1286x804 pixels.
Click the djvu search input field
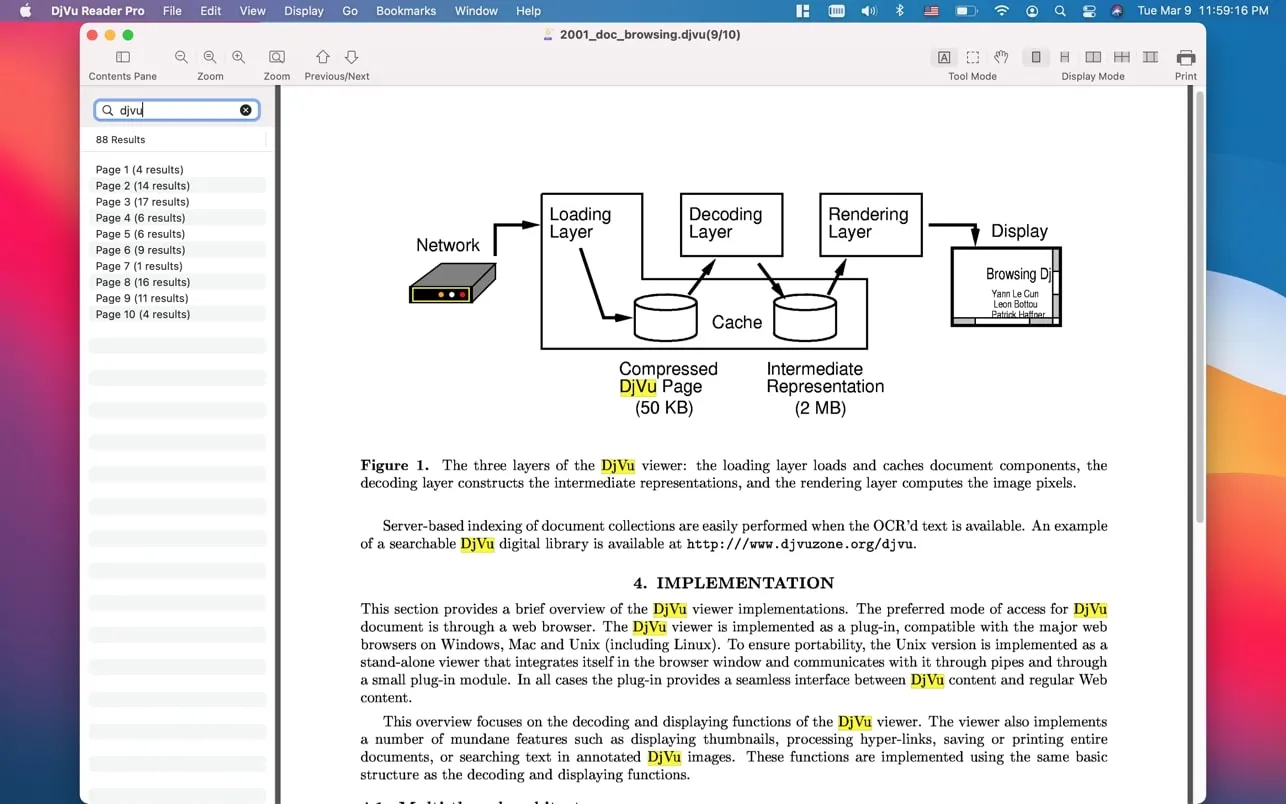pyautogui.click(x=177, y=110)
